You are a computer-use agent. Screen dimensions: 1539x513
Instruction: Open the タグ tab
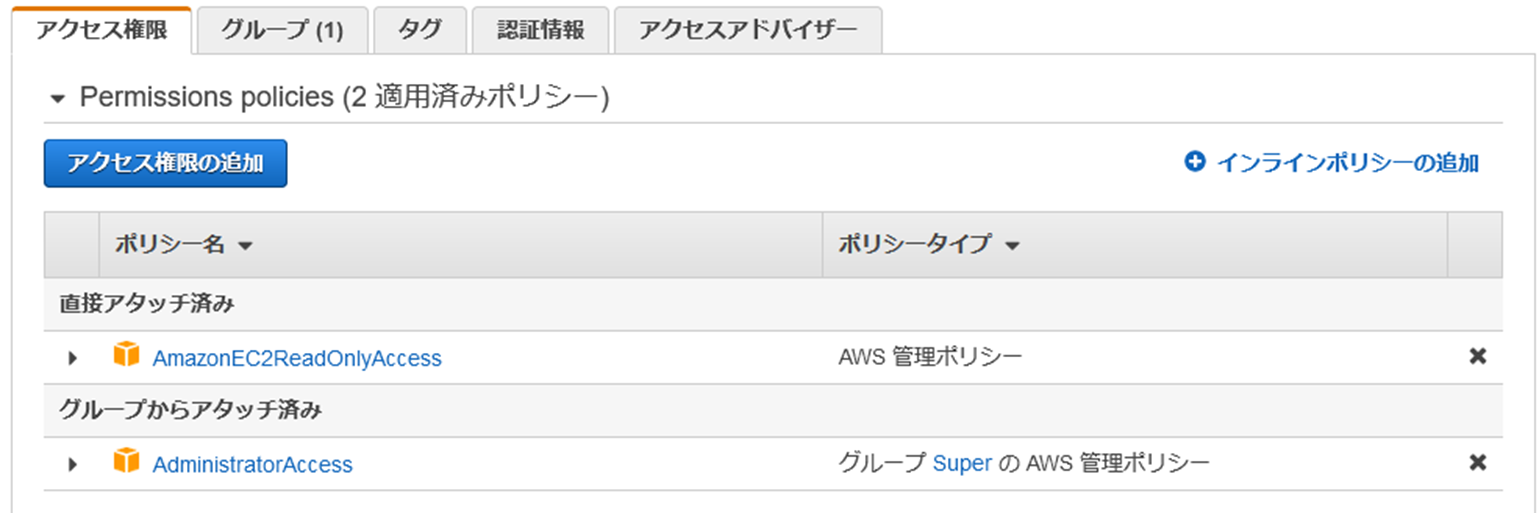point(420,30)
